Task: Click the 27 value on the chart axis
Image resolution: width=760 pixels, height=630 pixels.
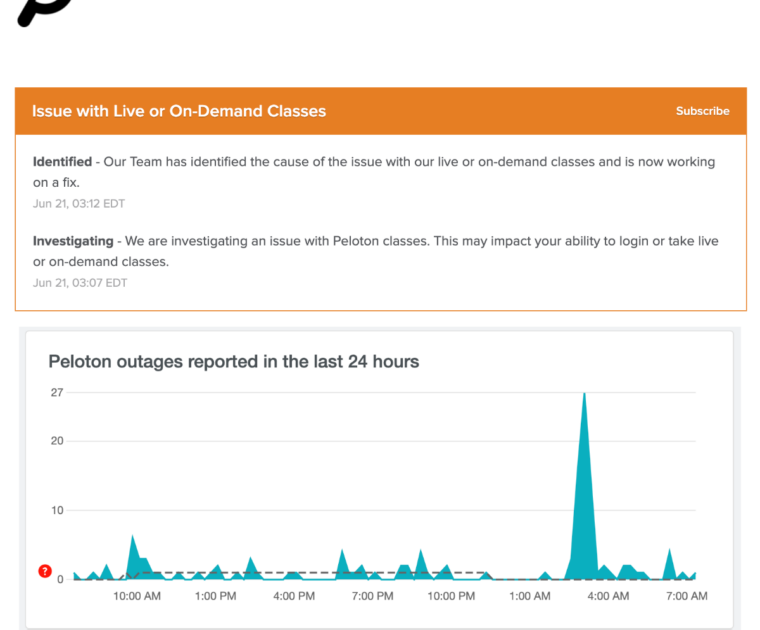Action: 57,392
